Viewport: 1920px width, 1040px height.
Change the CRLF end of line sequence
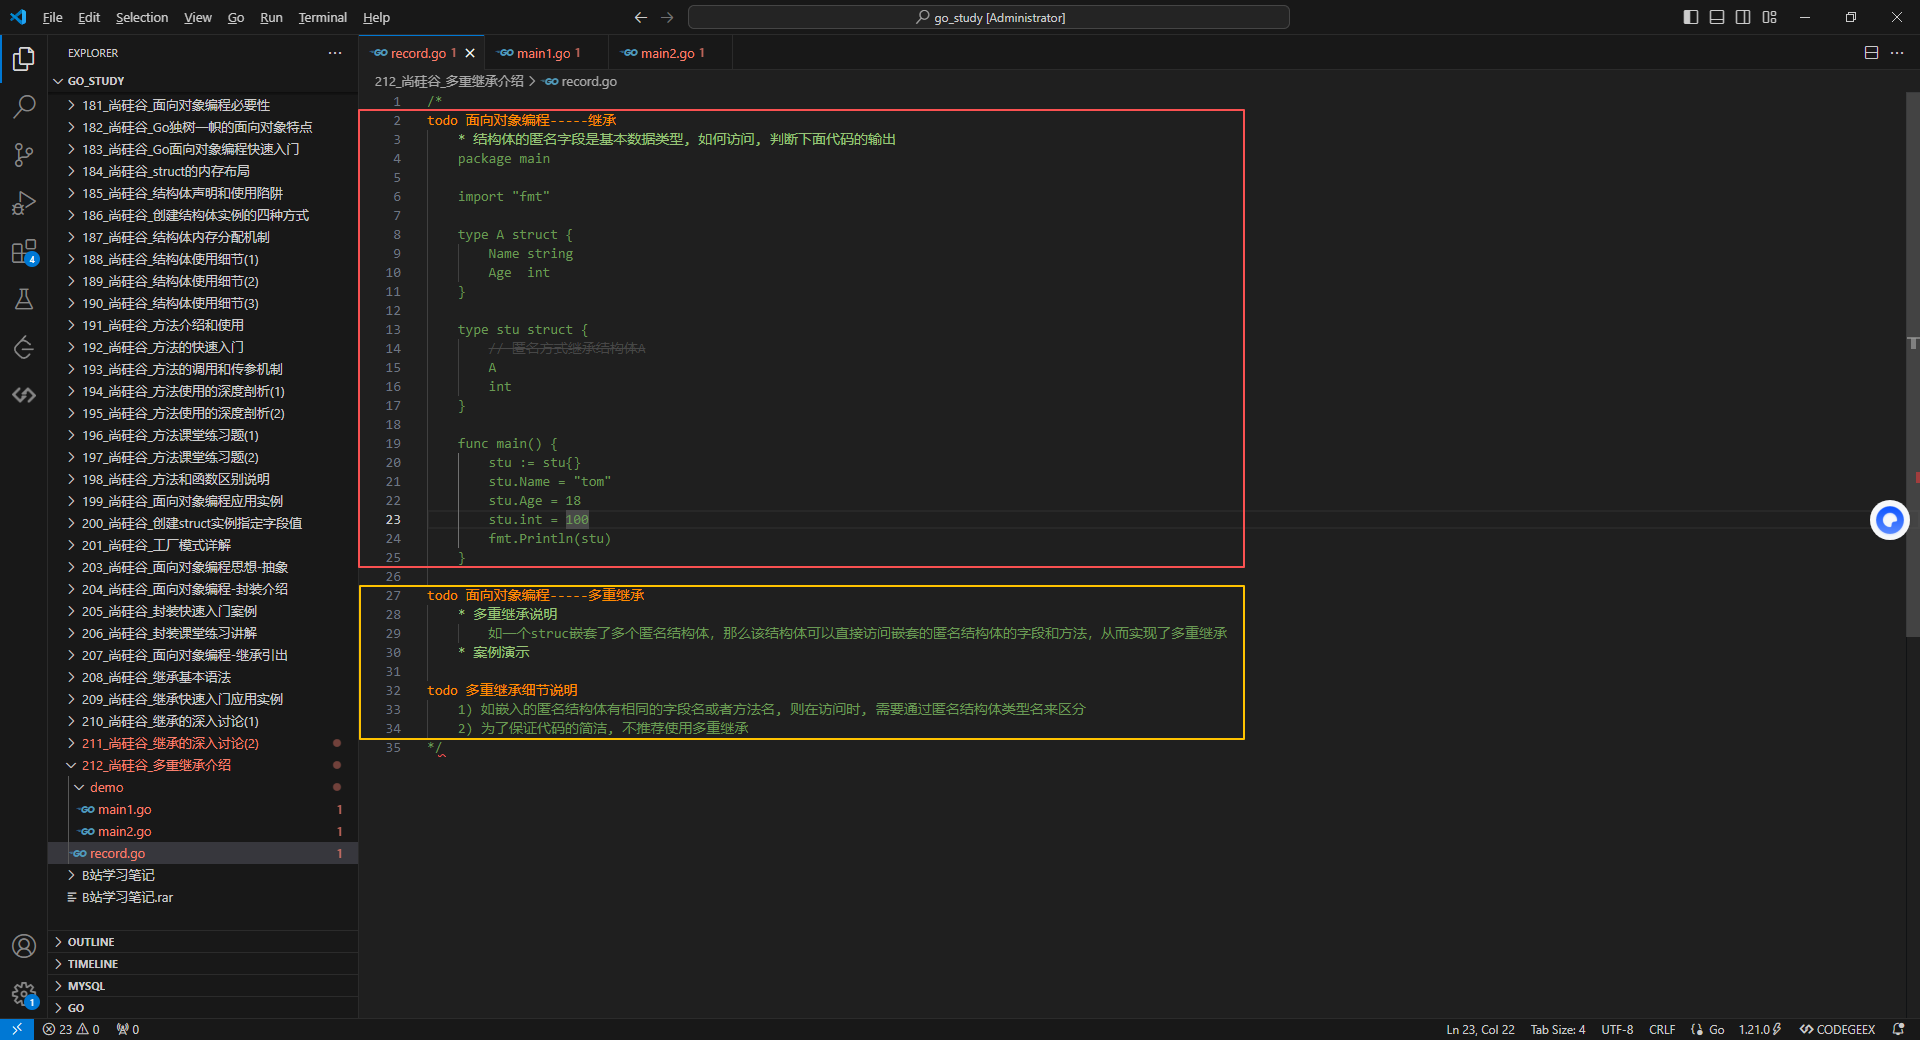coord(1662,1029)
